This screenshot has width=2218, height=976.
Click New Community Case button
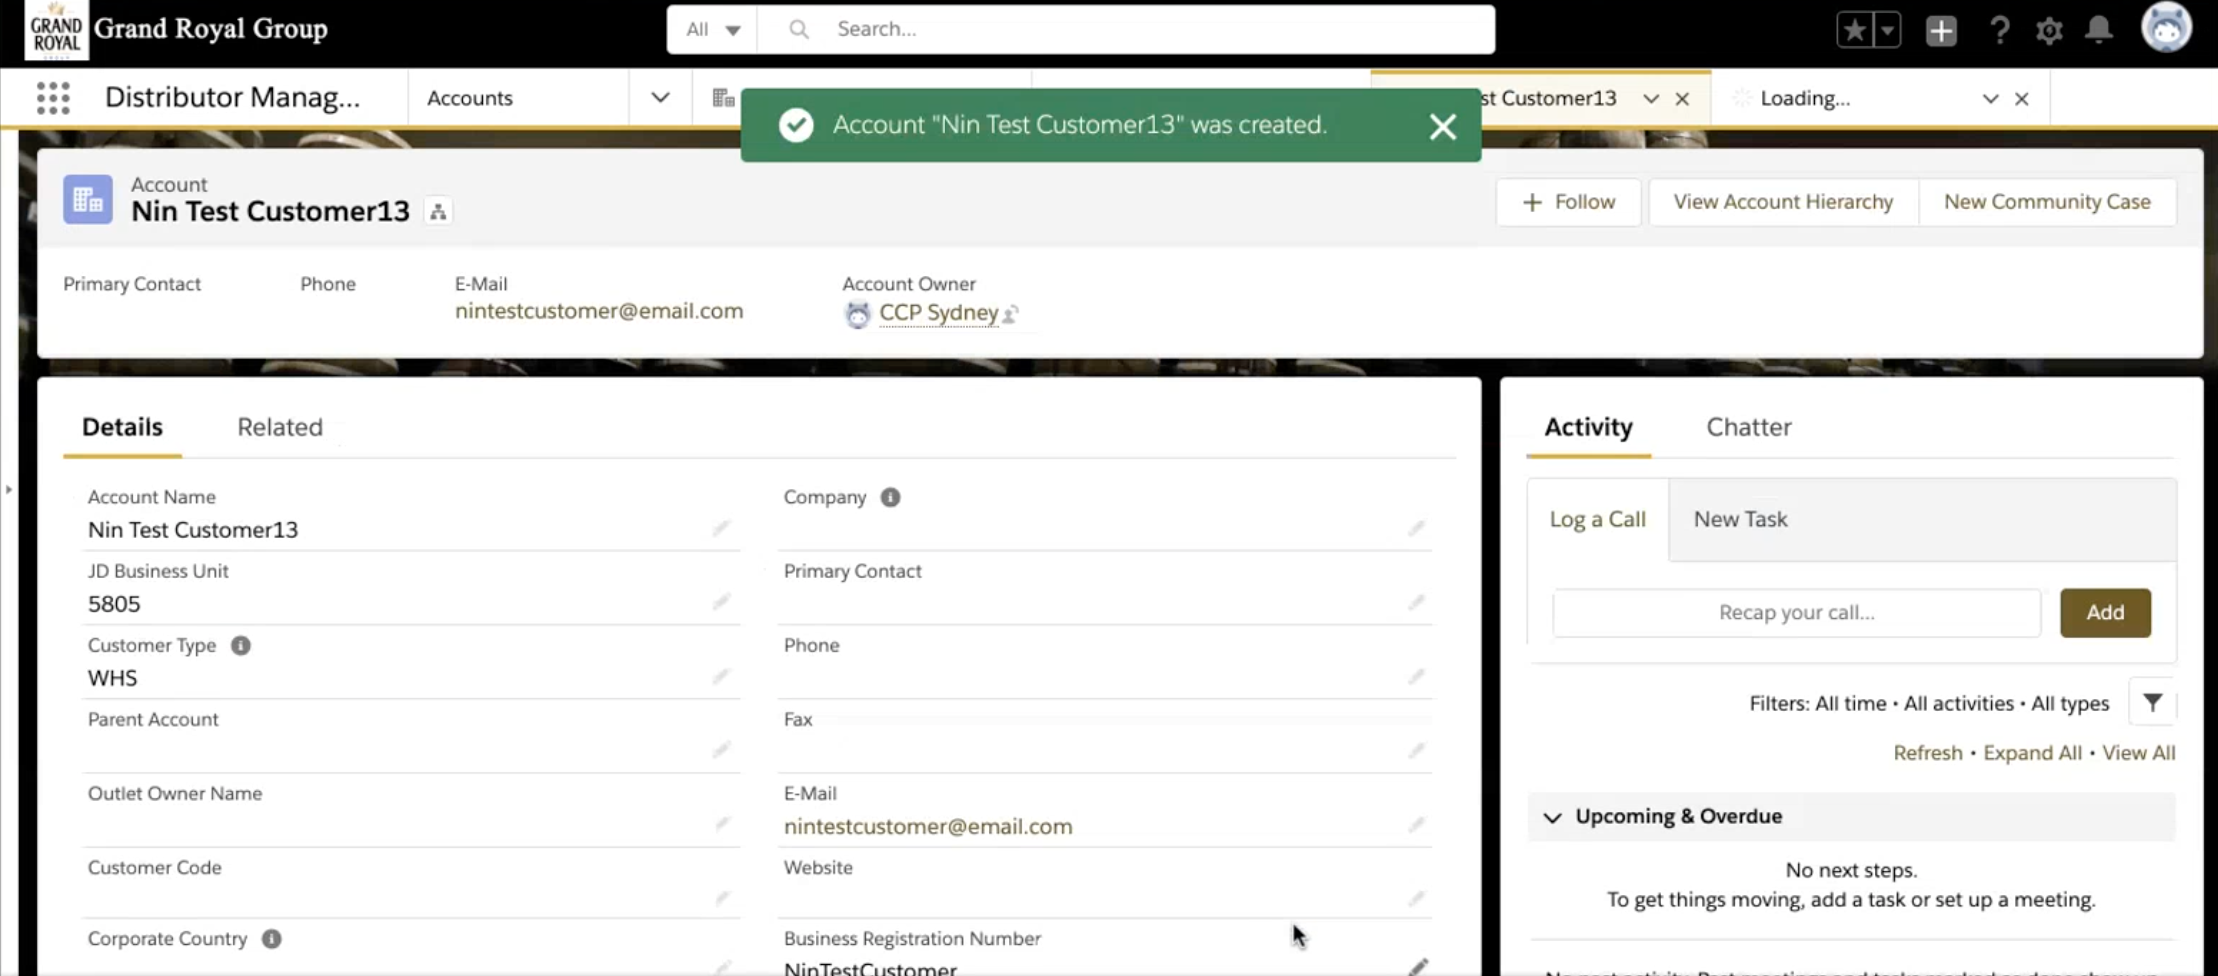pos(2046,202)
